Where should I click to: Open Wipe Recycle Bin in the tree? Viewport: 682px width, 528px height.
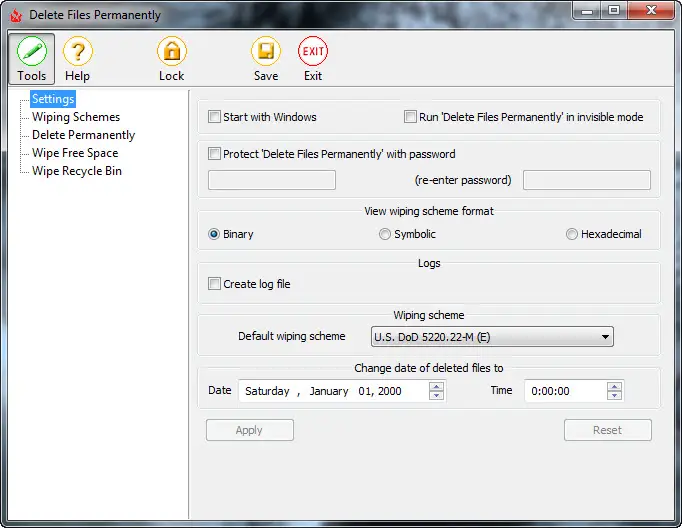click(x=77, y=171)
